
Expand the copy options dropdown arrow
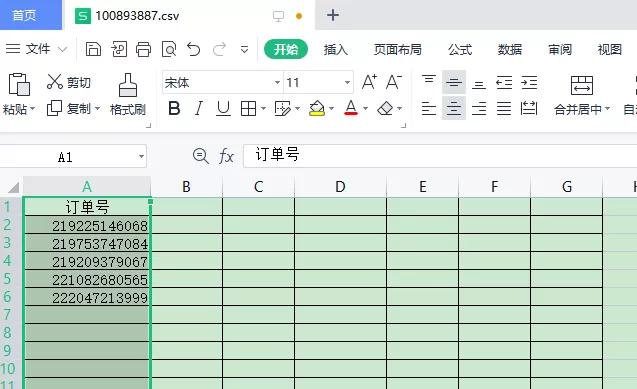(x=97, y=108)
